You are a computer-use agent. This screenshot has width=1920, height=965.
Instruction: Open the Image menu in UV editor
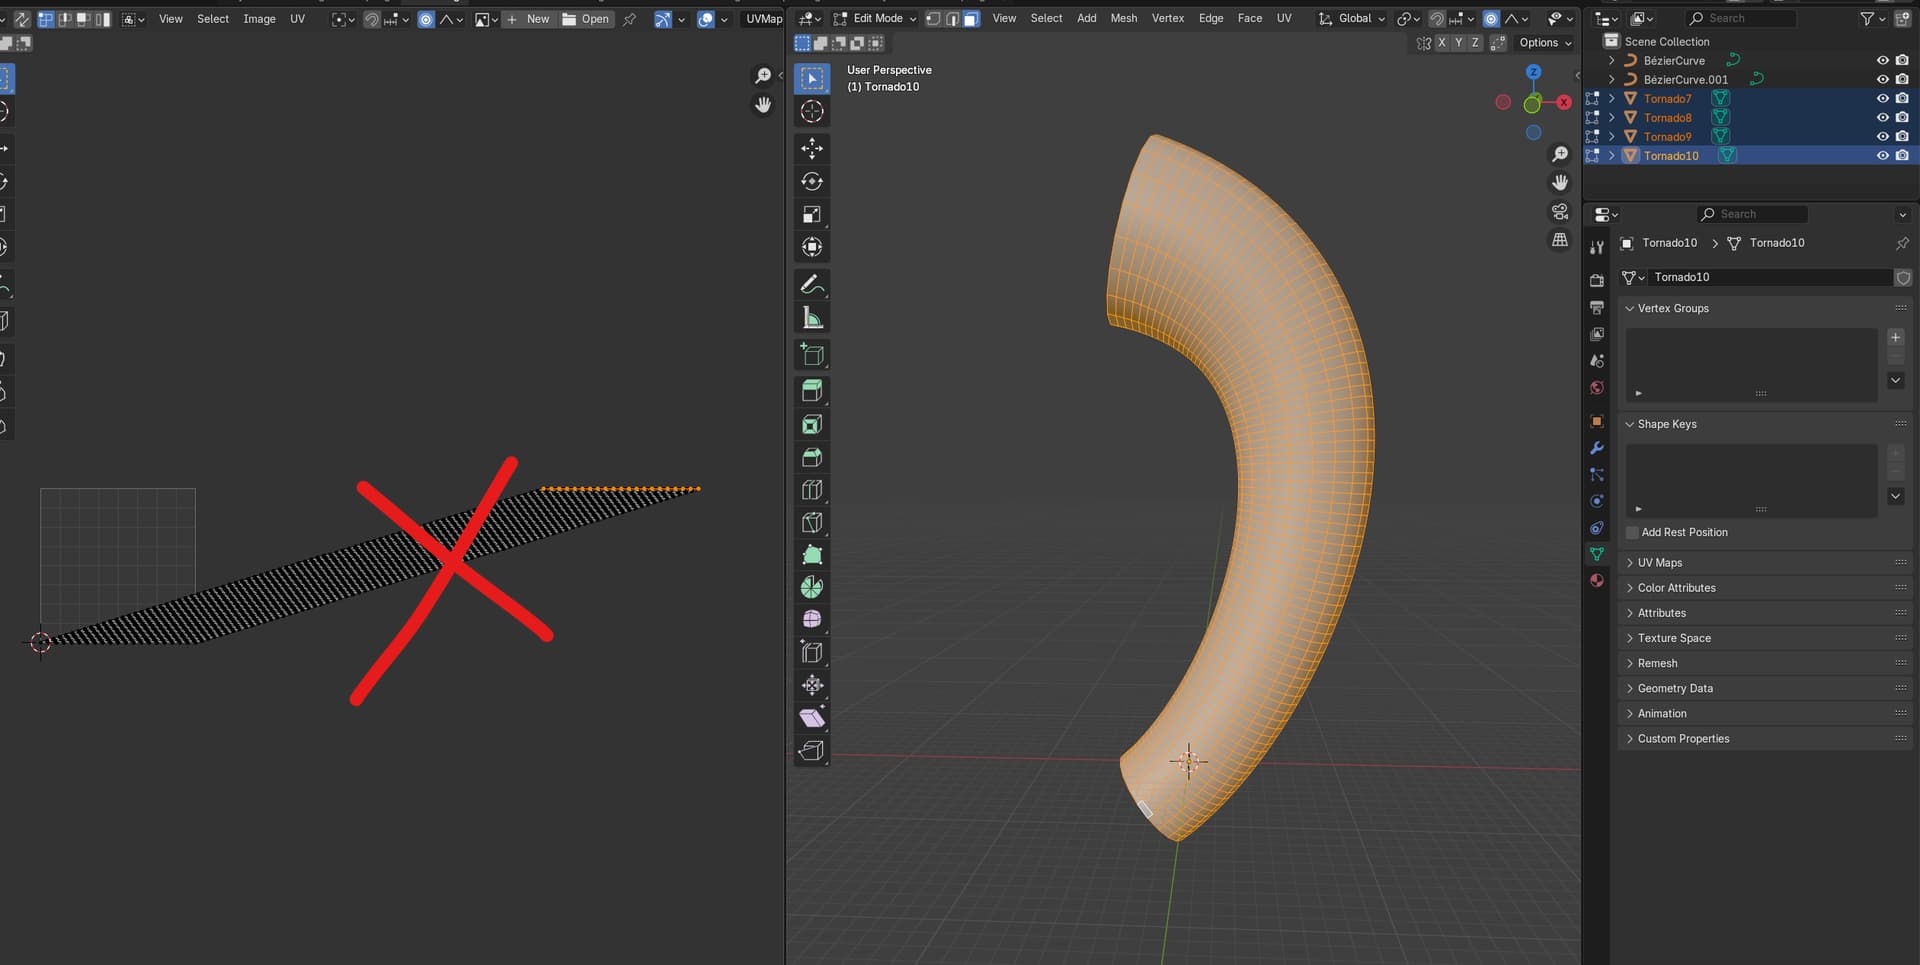coord(259,19)
